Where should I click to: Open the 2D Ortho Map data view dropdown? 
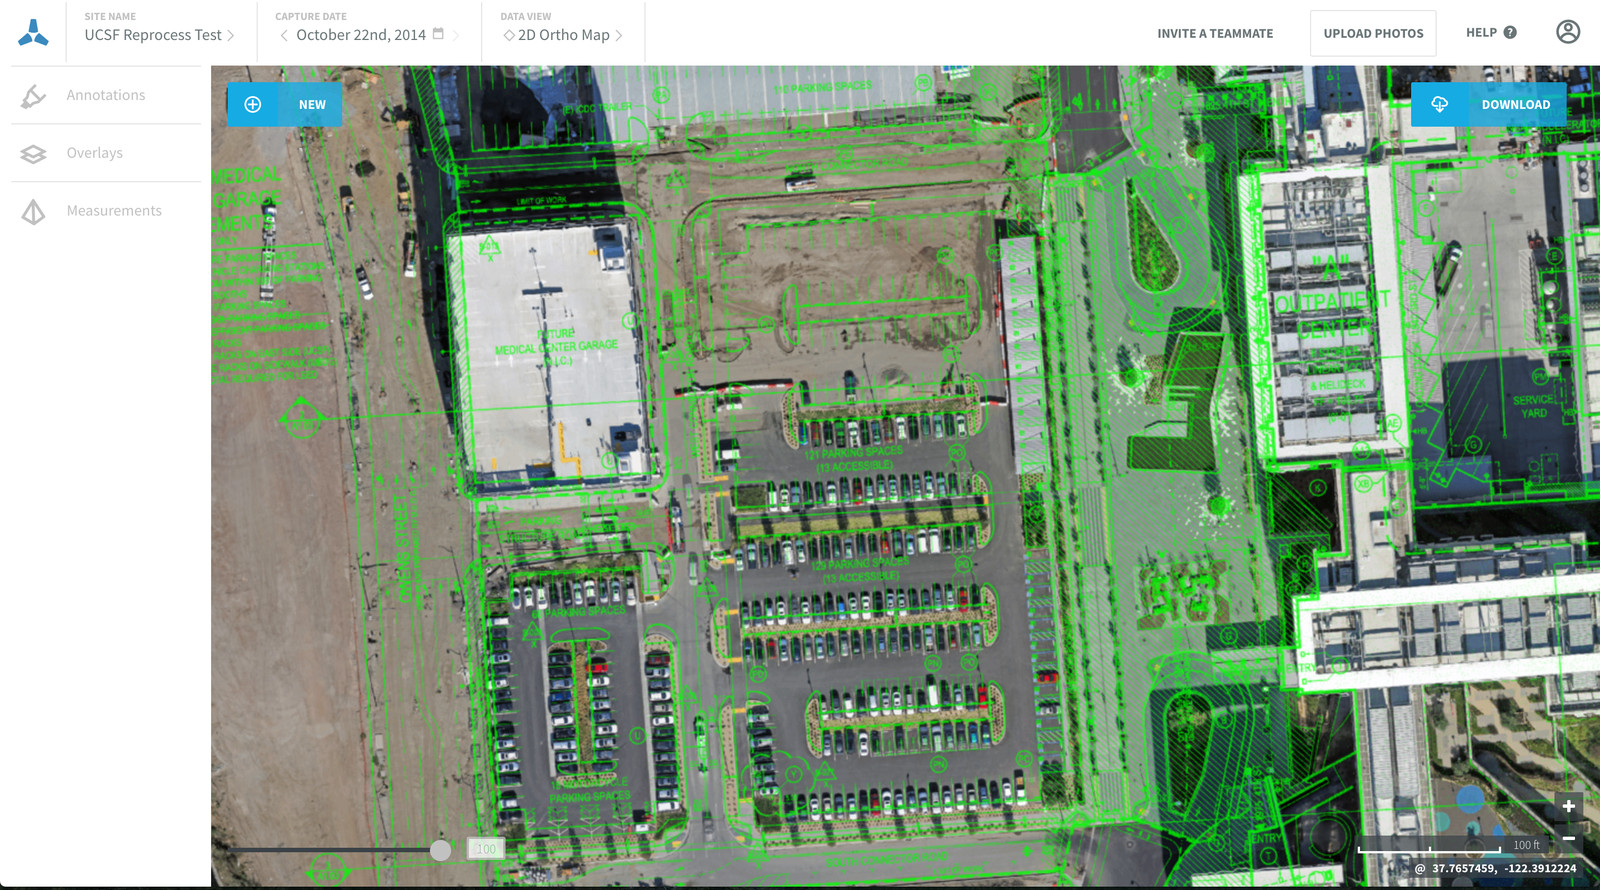click(x=563, y=35)
